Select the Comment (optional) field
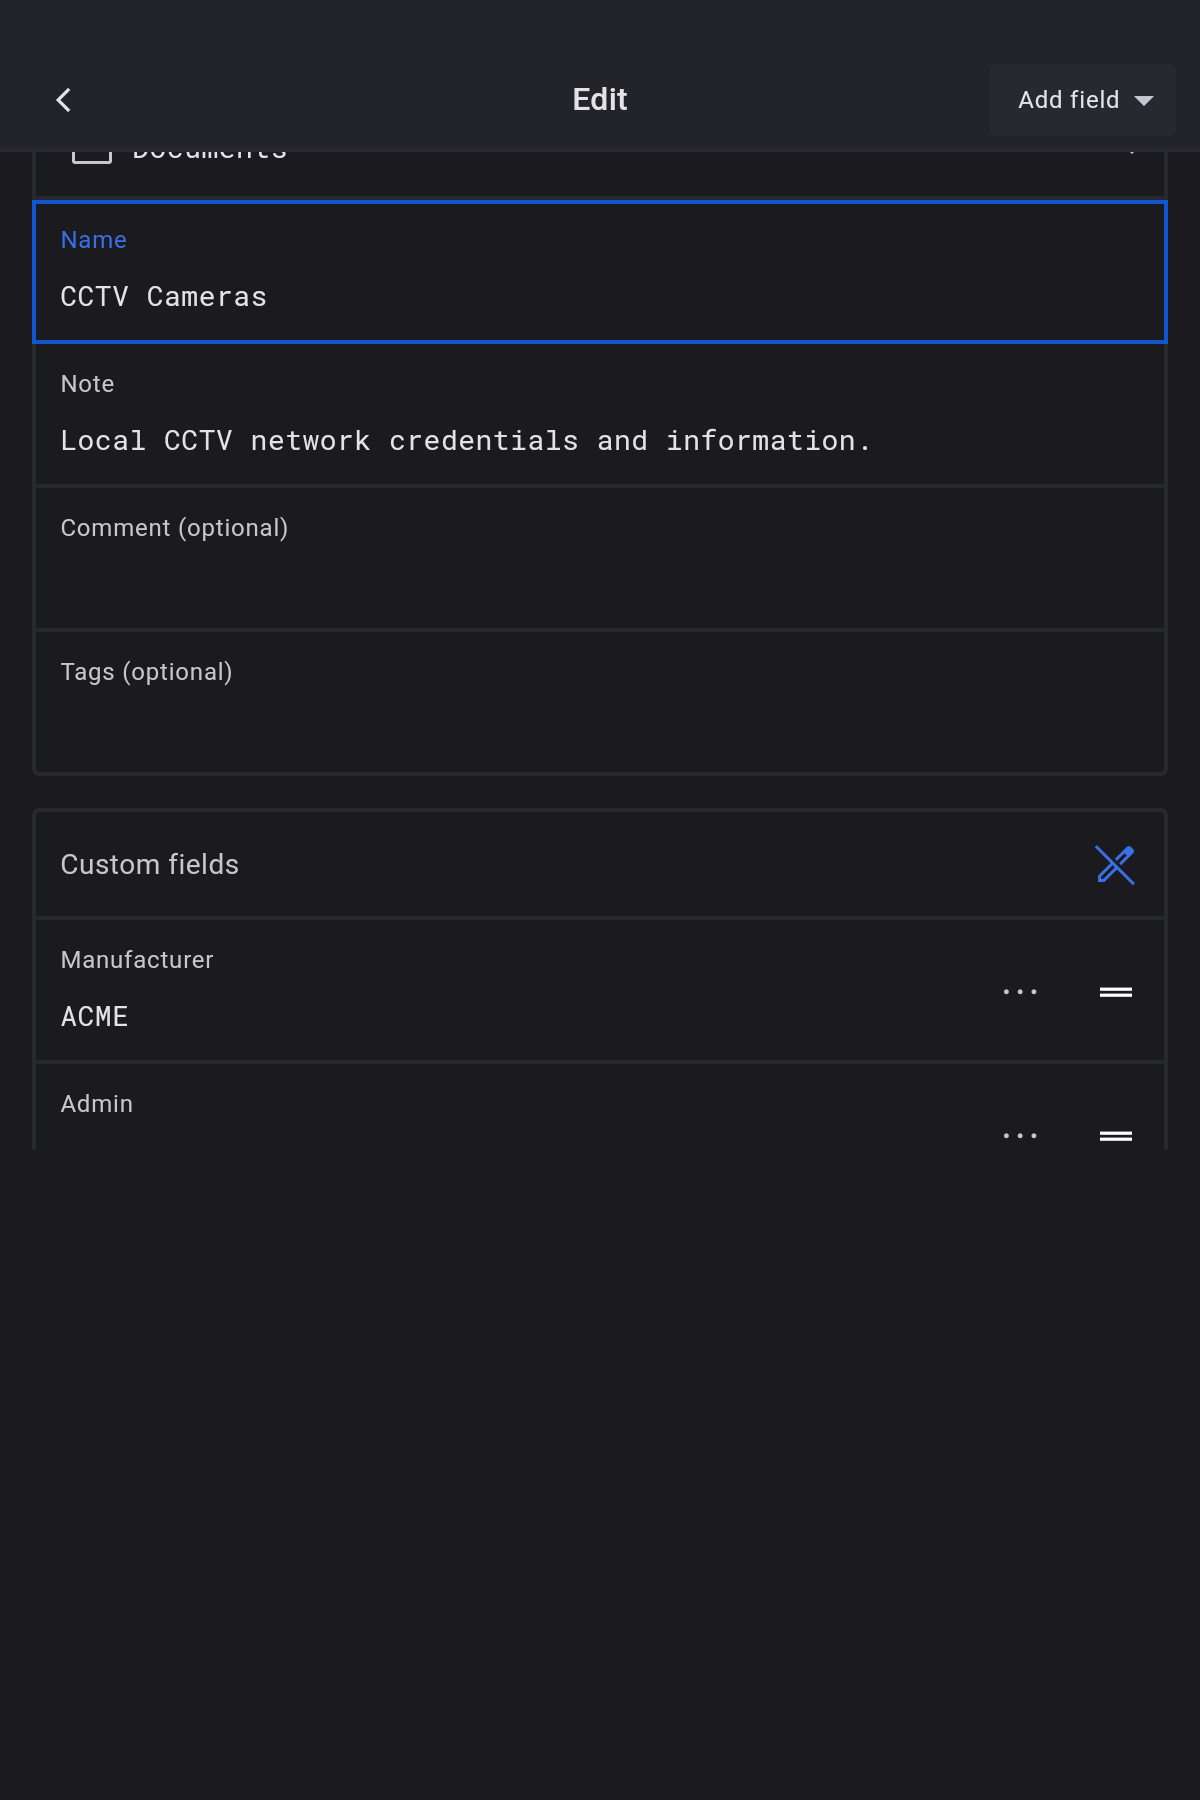This screenshot has width=1200, height=1800. point(600,560)
